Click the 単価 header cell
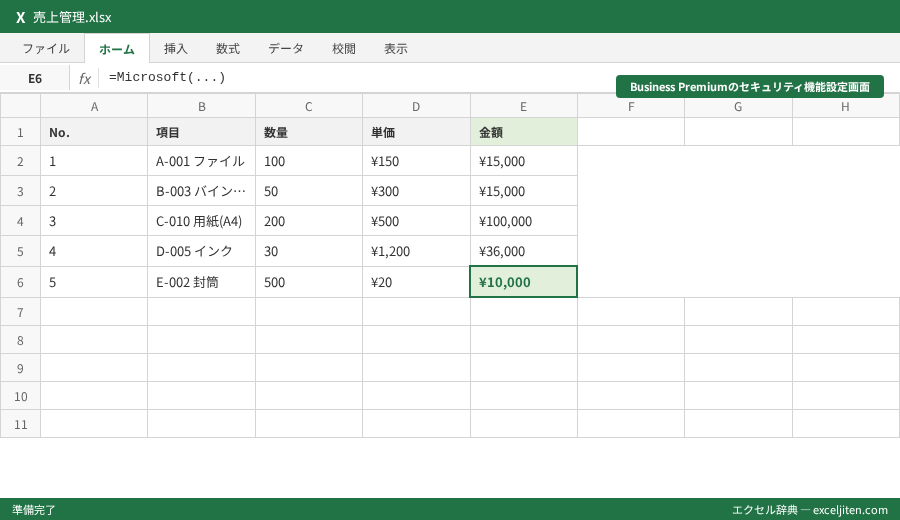Image resolution: width=900 pixels, height=520 pixels. point(416,133)
